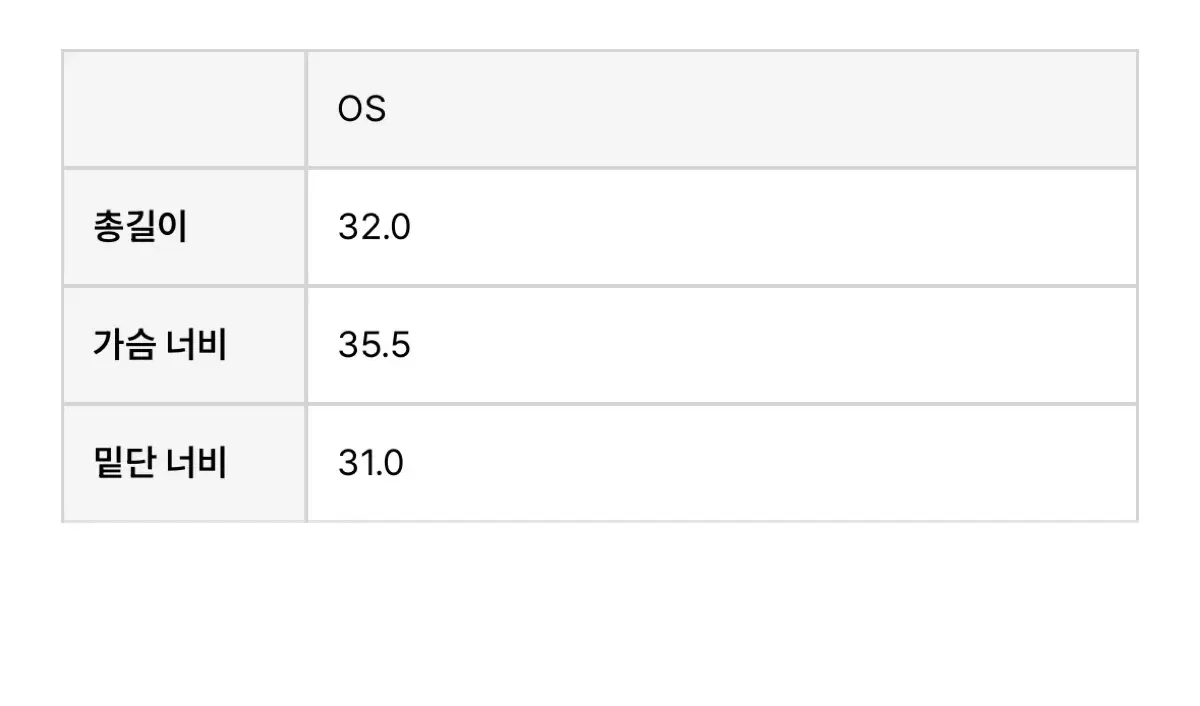This screenshot has height=706, width=1200.
Task: Click the value beside 총길이
Action: (374, 228)
